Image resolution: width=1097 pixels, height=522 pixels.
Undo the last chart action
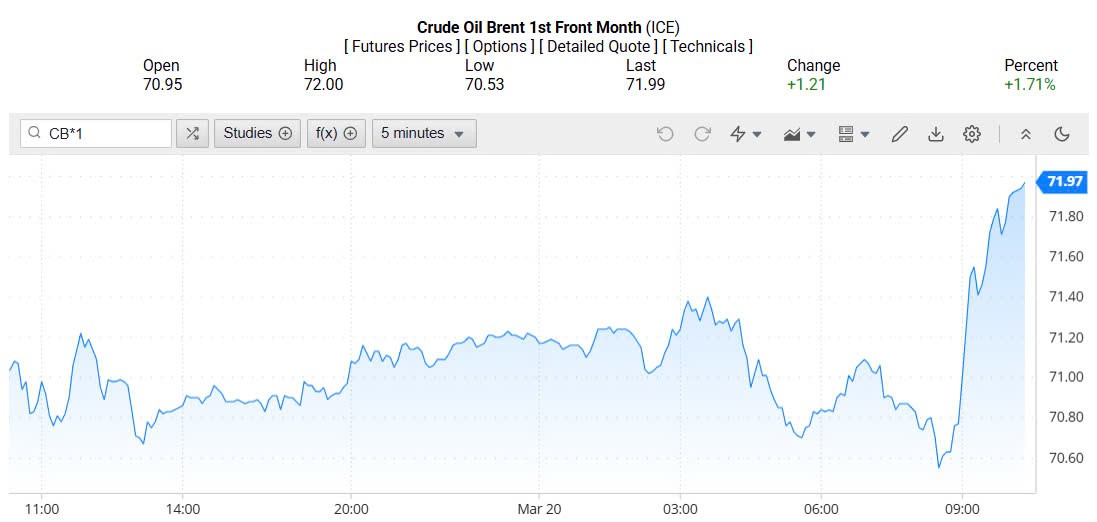point(665,134)
